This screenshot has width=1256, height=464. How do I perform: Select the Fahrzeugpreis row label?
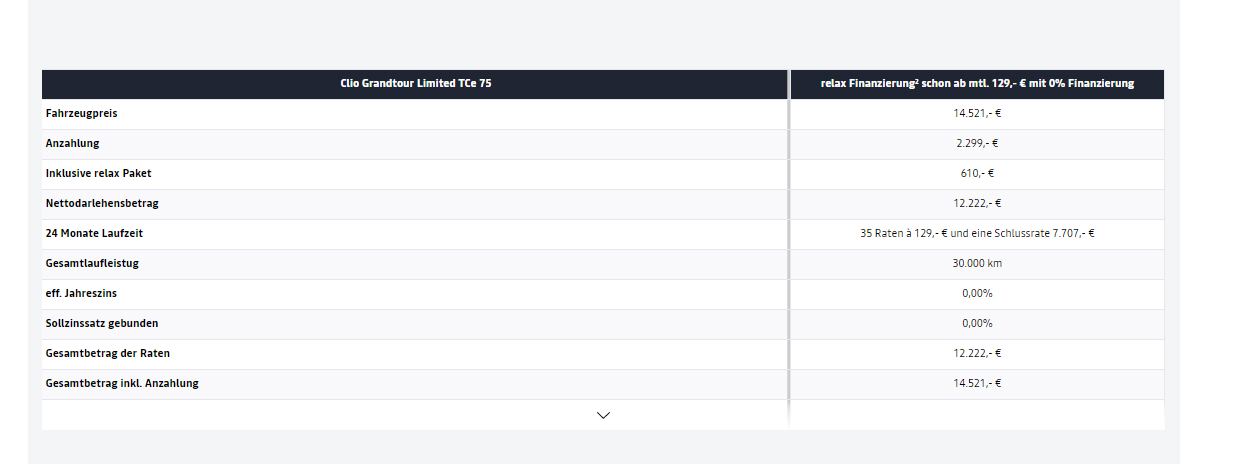[81, 114]
